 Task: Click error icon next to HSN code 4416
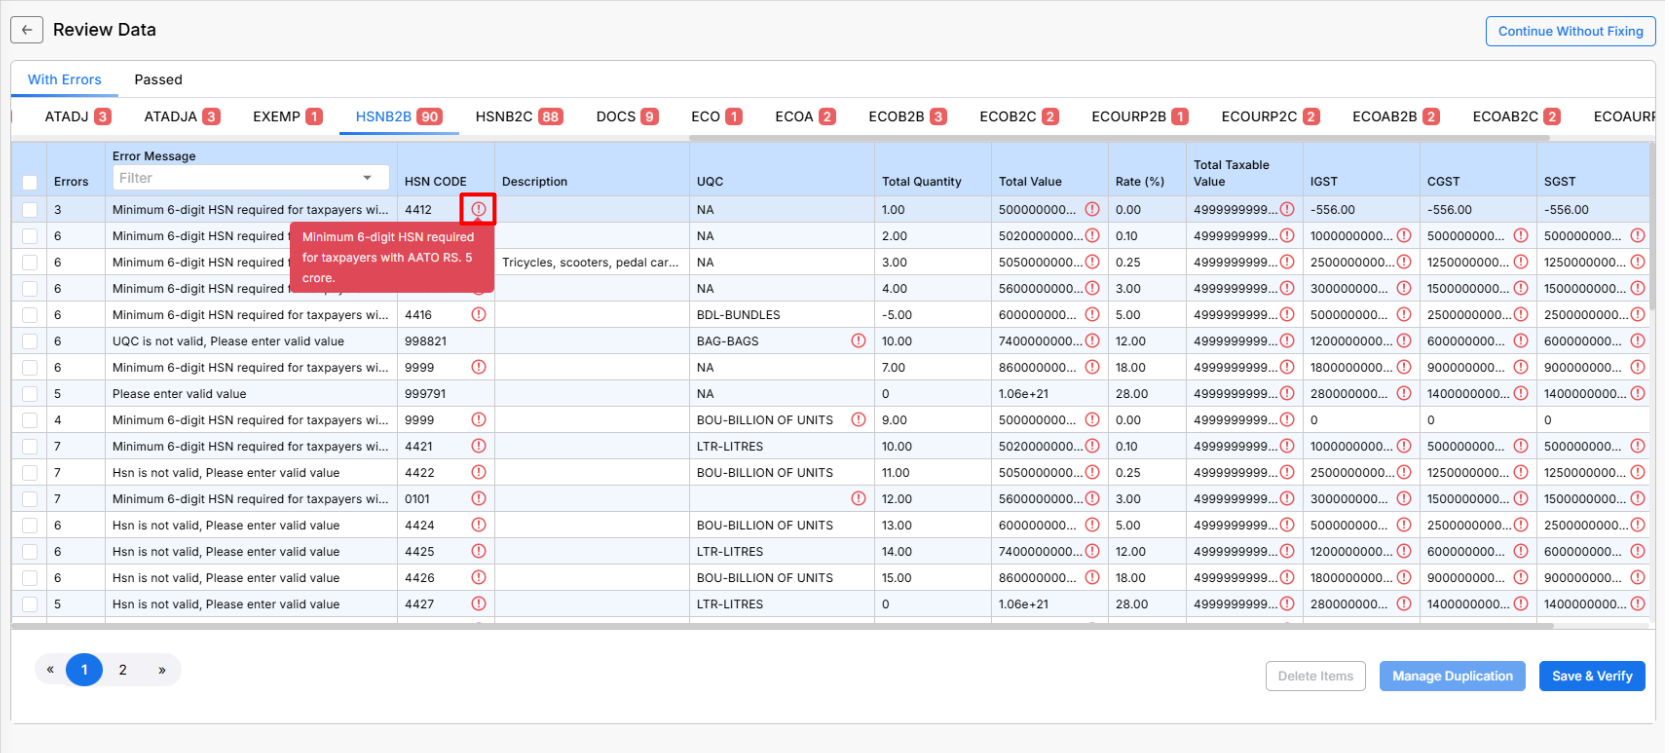pos(478,314)
